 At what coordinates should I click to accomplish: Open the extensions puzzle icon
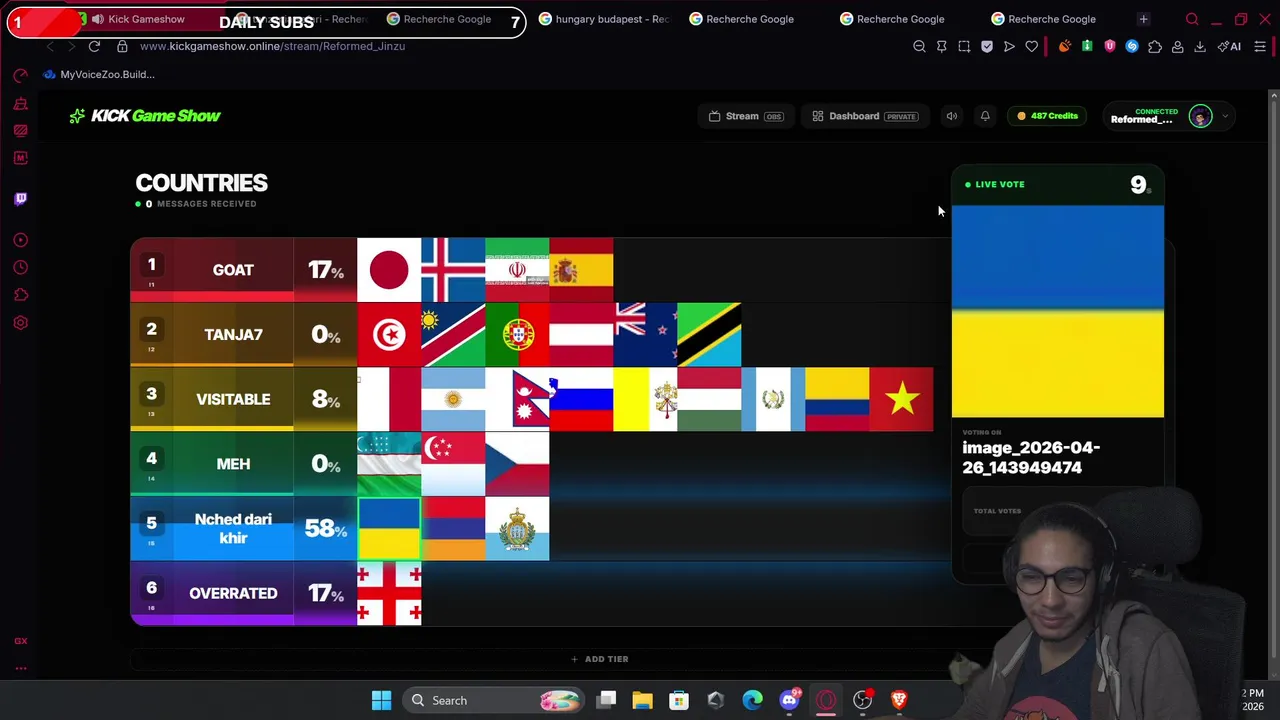point(1155,46)
